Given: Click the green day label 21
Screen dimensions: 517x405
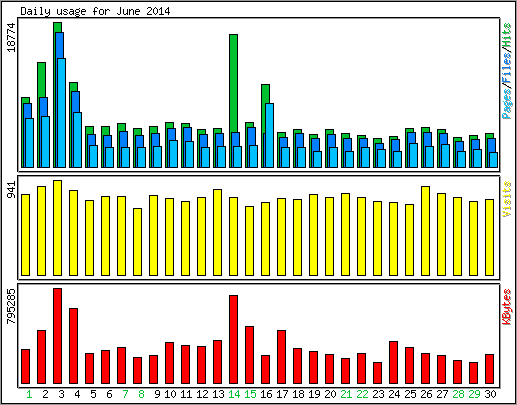Looking at the screenshot, I should [x=346, y=395].
